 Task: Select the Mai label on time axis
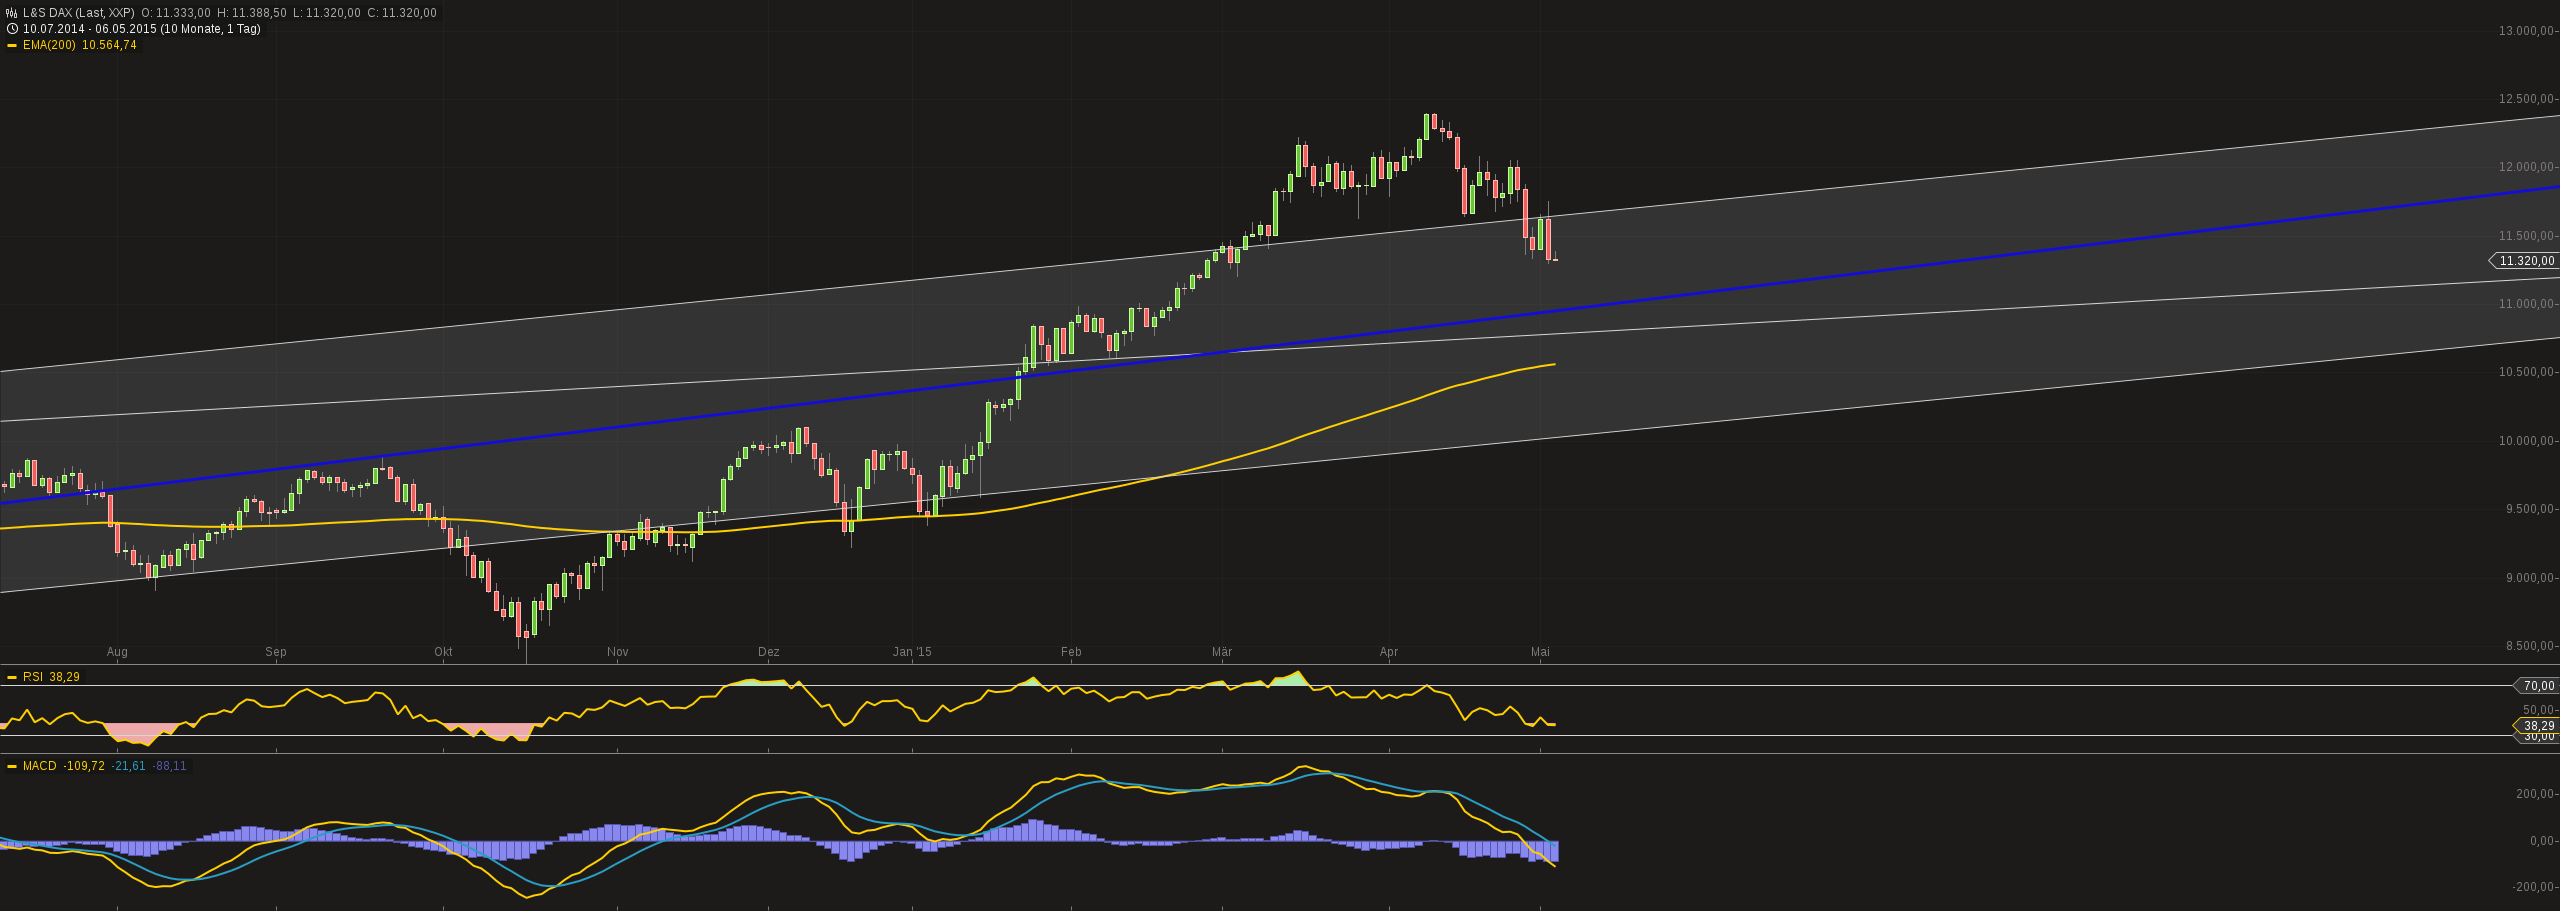tap(1540, 651)
